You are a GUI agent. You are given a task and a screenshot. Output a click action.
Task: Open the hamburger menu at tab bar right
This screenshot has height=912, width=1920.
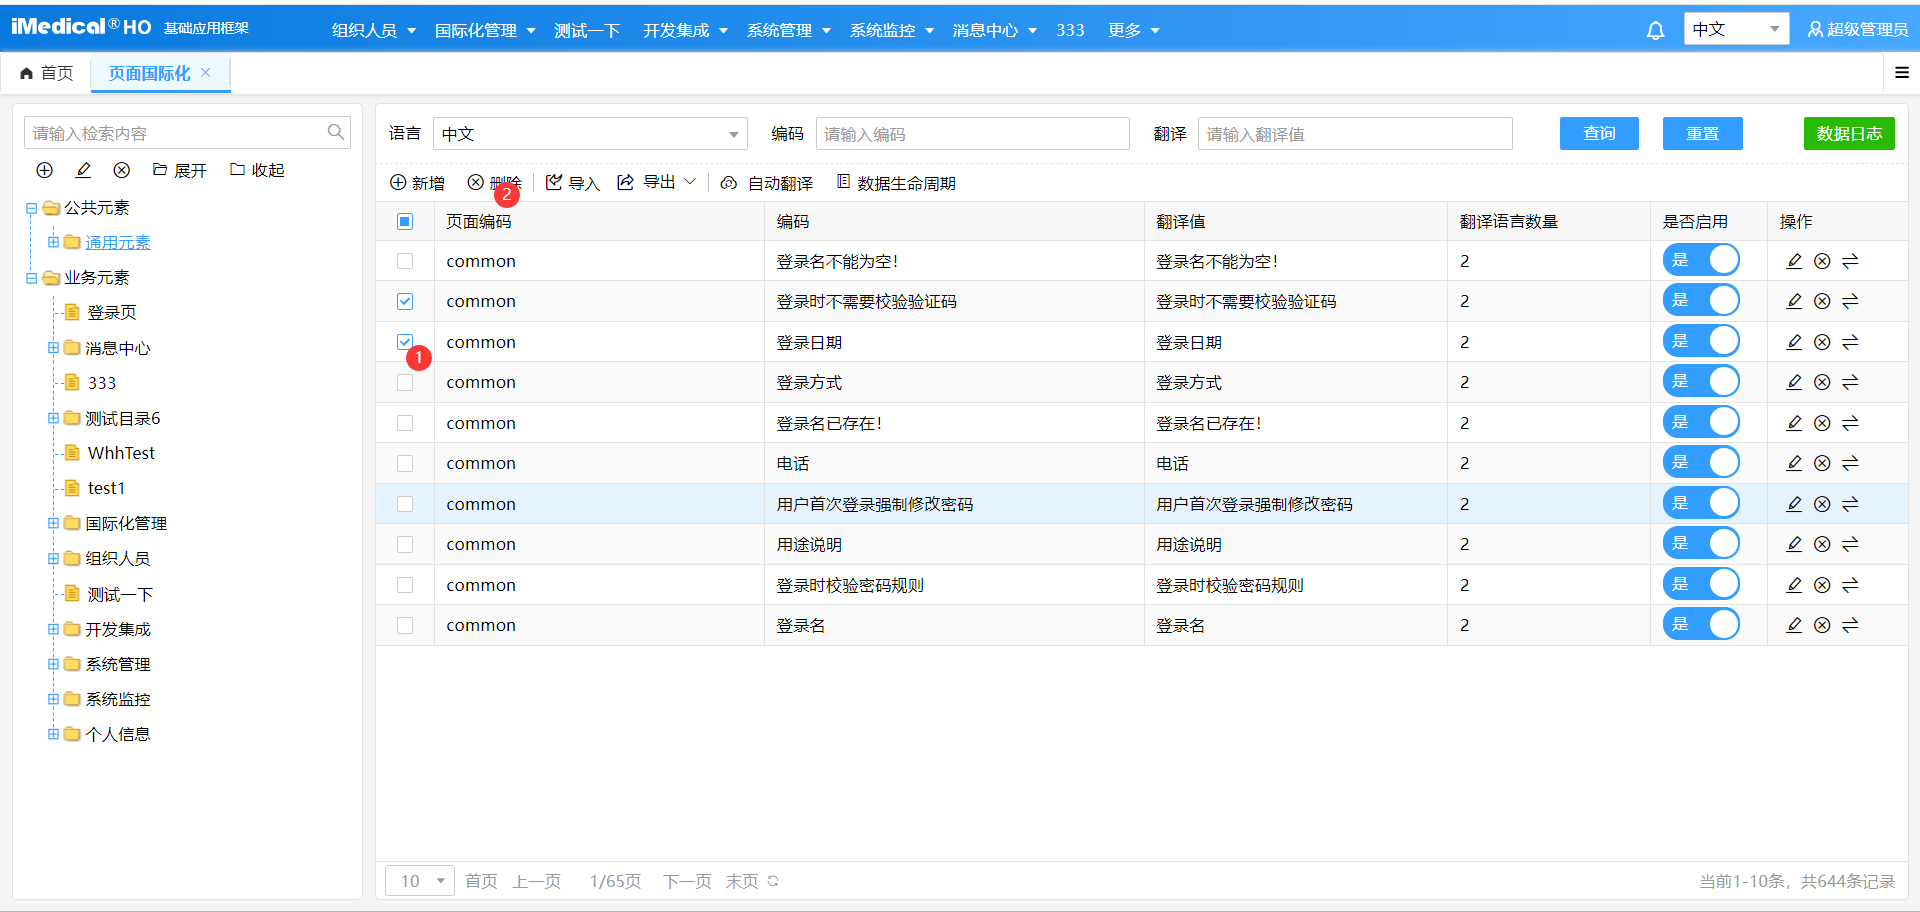[x=1901, y=72]
